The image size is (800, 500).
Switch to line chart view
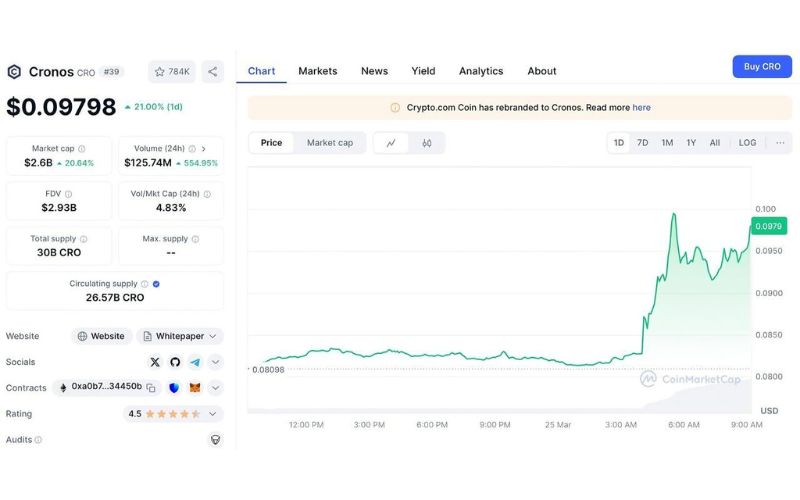[x=391, y=143]
